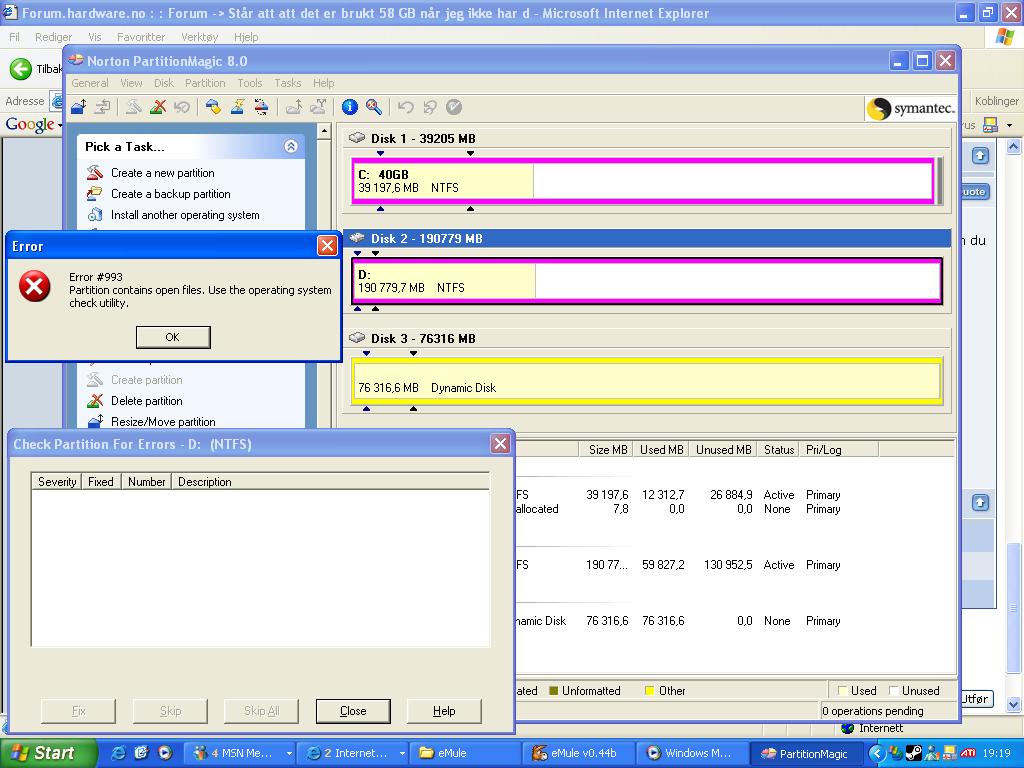Click the ATI tray icon

coord(968,753)
